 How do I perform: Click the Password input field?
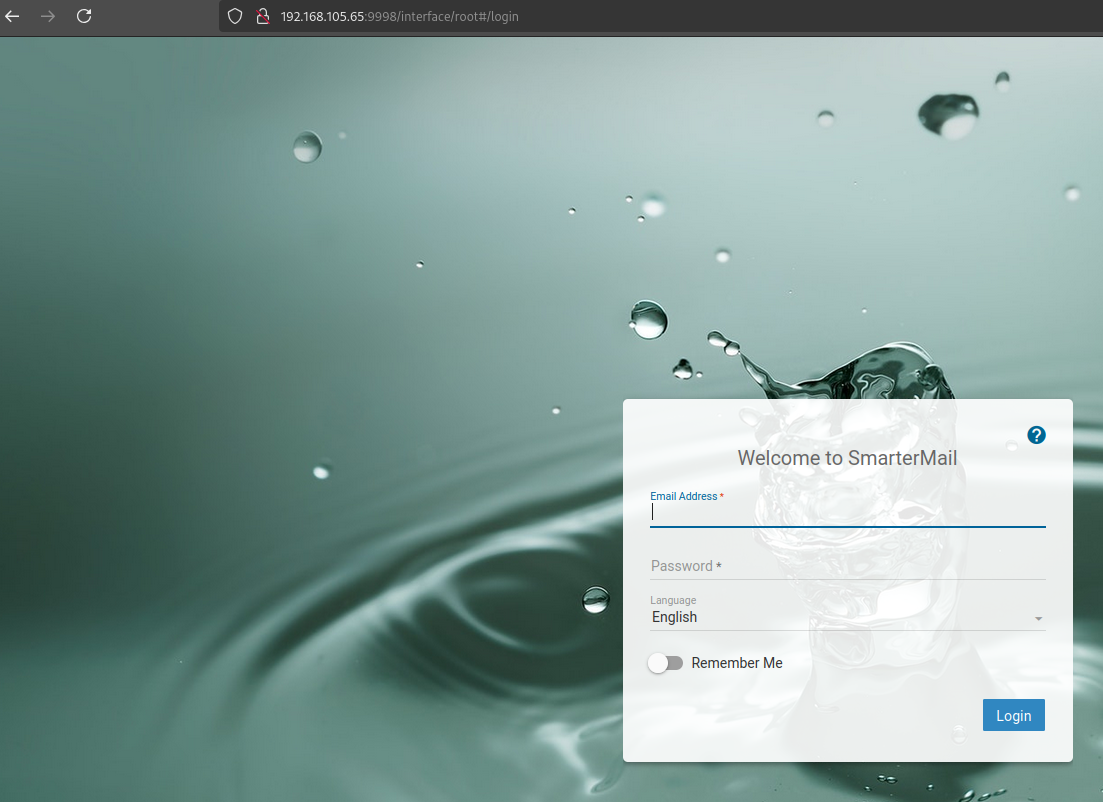click(848, 566)
